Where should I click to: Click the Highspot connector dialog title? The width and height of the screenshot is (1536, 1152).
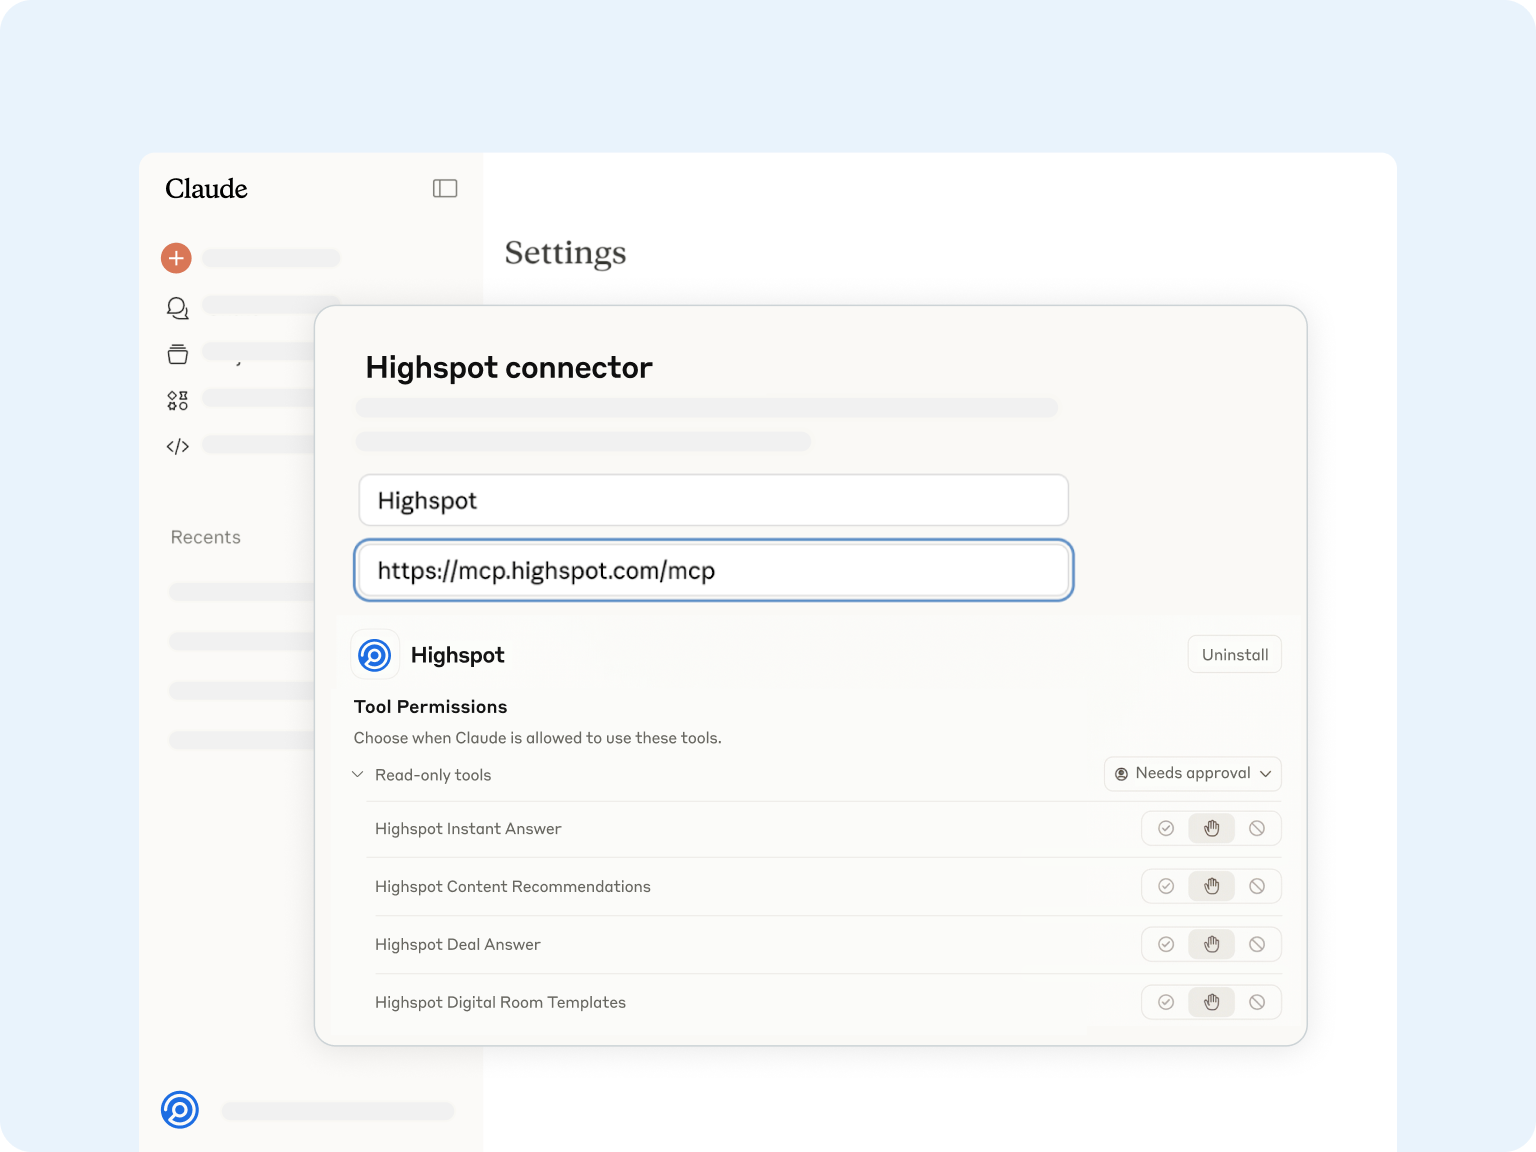coord(509,368)
